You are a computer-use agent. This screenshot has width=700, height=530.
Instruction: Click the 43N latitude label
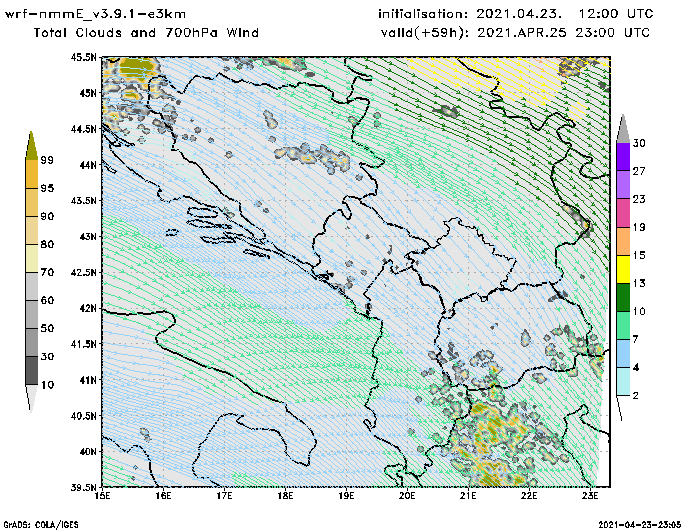point(88,237)
